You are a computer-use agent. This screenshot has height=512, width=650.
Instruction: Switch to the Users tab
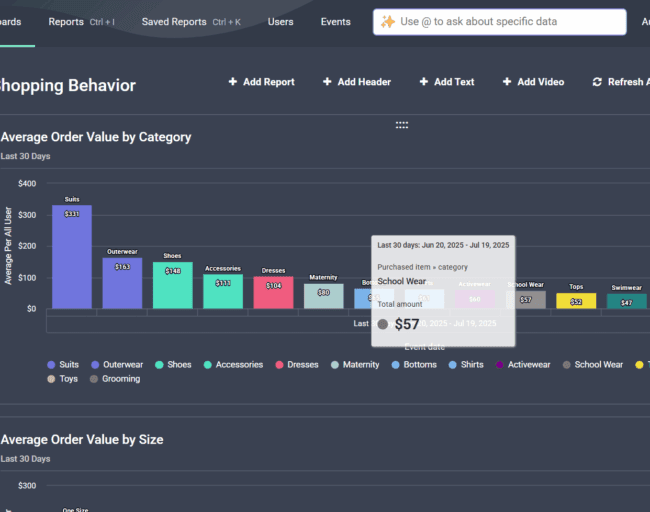tap(281, 22)
